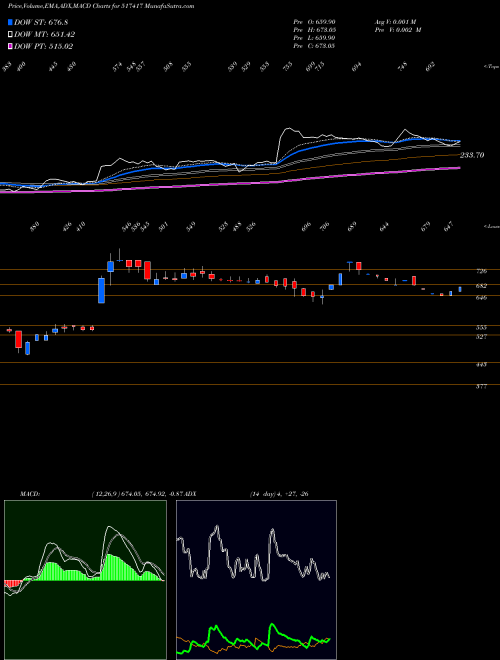The image size is (500, 660).
Task: Click the 527 price level label
Action: tap(481, 337)
